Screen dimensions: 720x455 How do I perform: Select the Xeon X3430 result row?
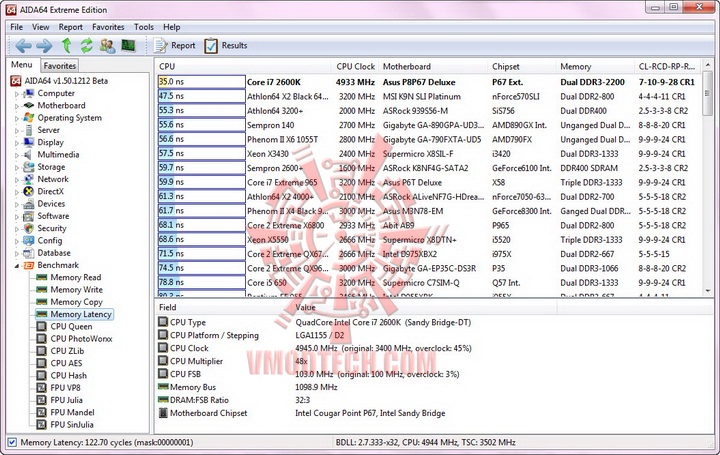[x=428, y=154]
